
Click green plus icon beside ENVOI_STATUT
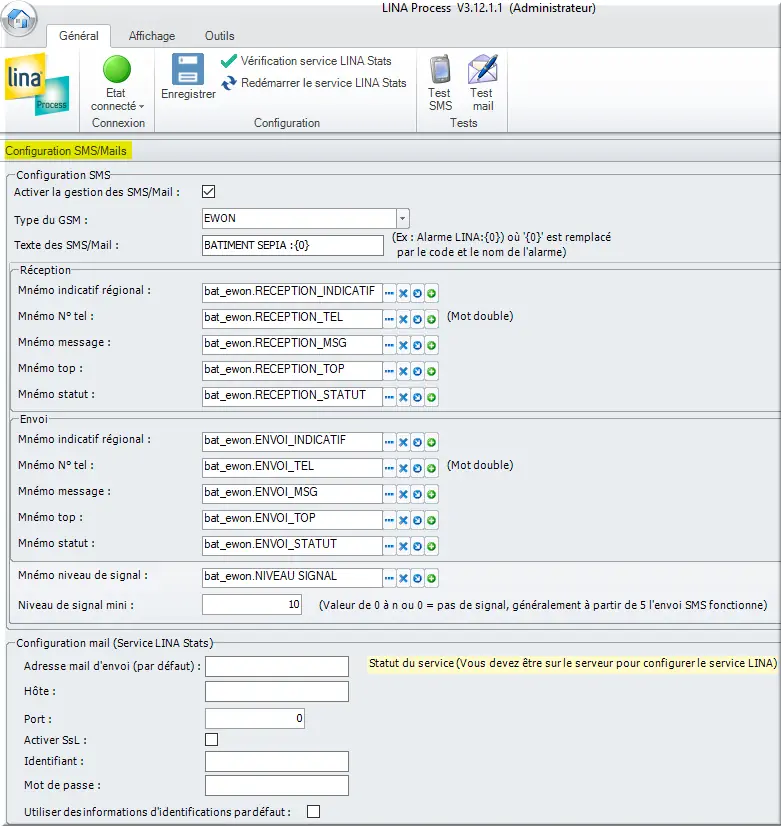coord(431,546)
